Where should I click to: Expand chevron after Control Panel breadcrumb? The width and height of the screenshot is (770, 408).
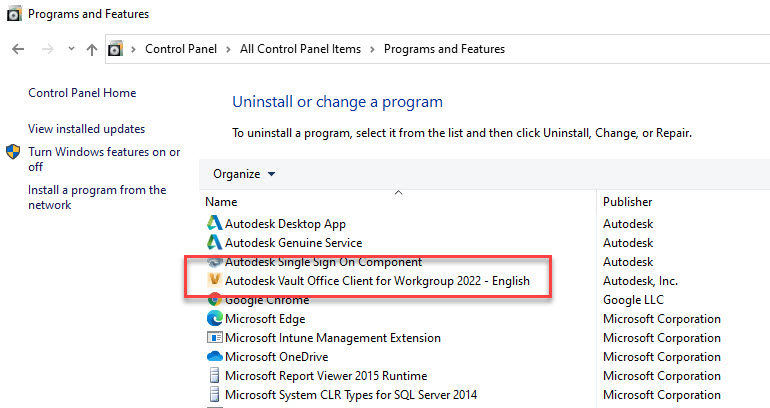pos(228,50)
